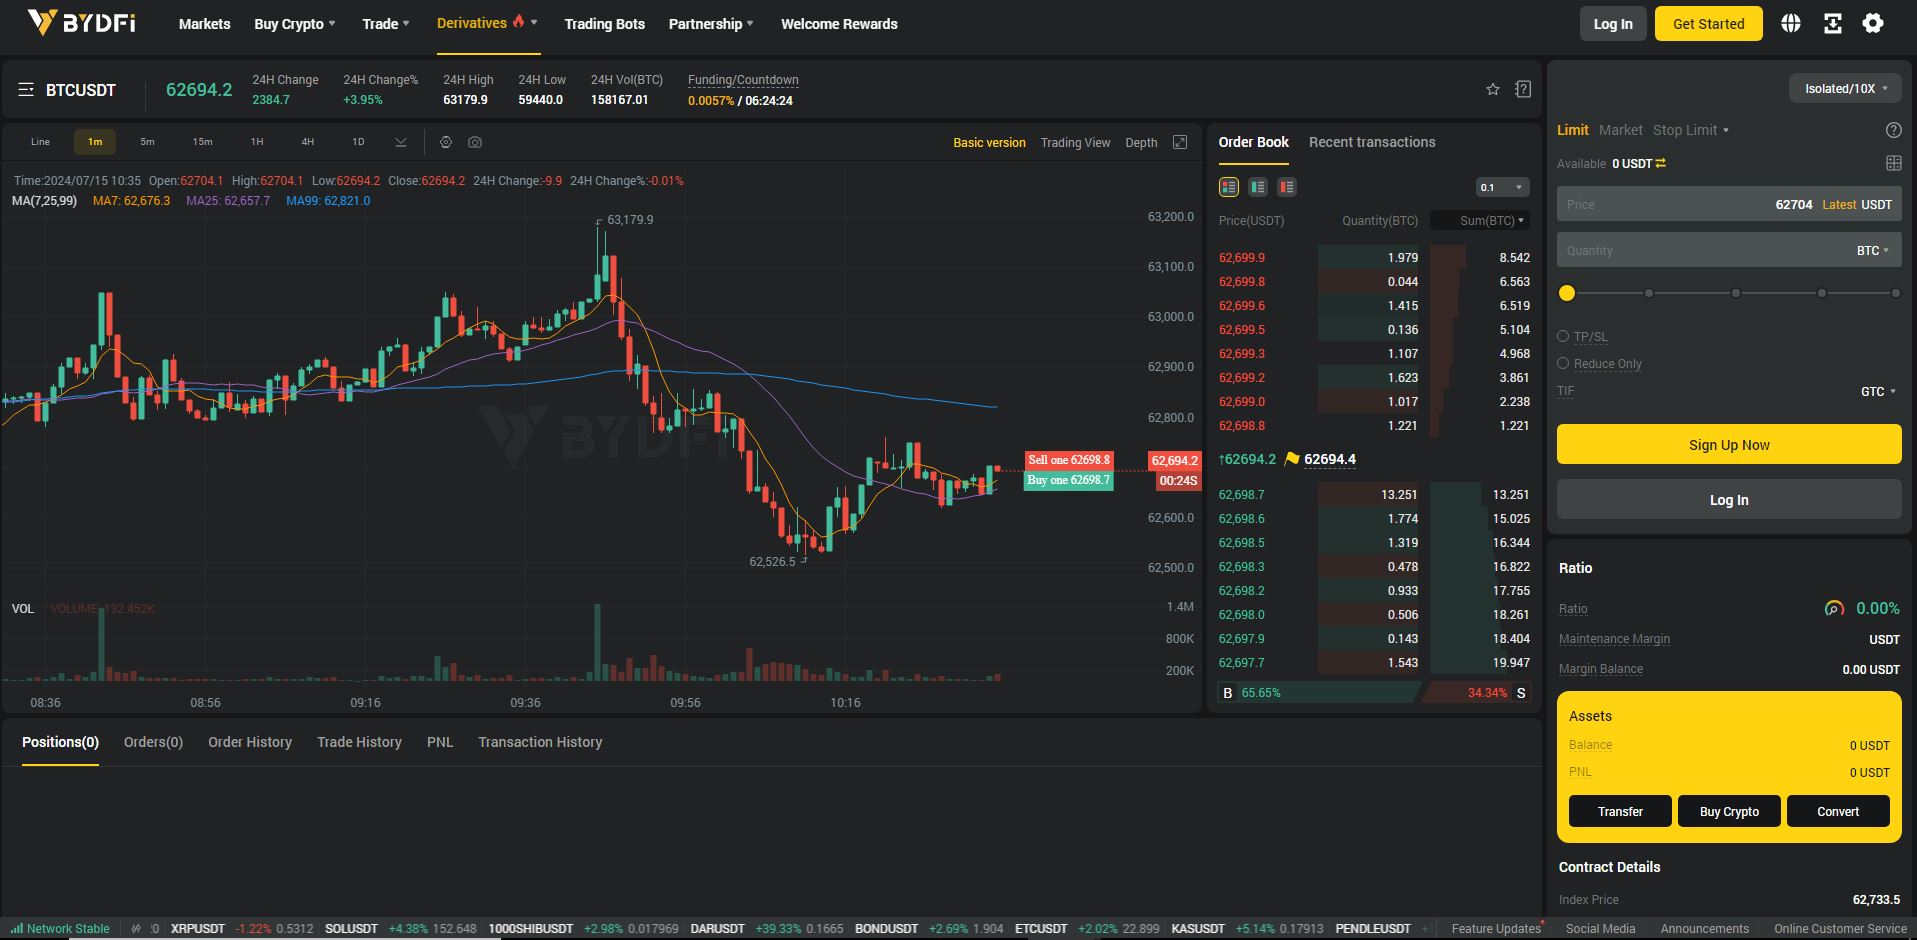Click the quantity slider yellow handle
This screenshot has width=1917, height=940.
tap(1567, 293)
